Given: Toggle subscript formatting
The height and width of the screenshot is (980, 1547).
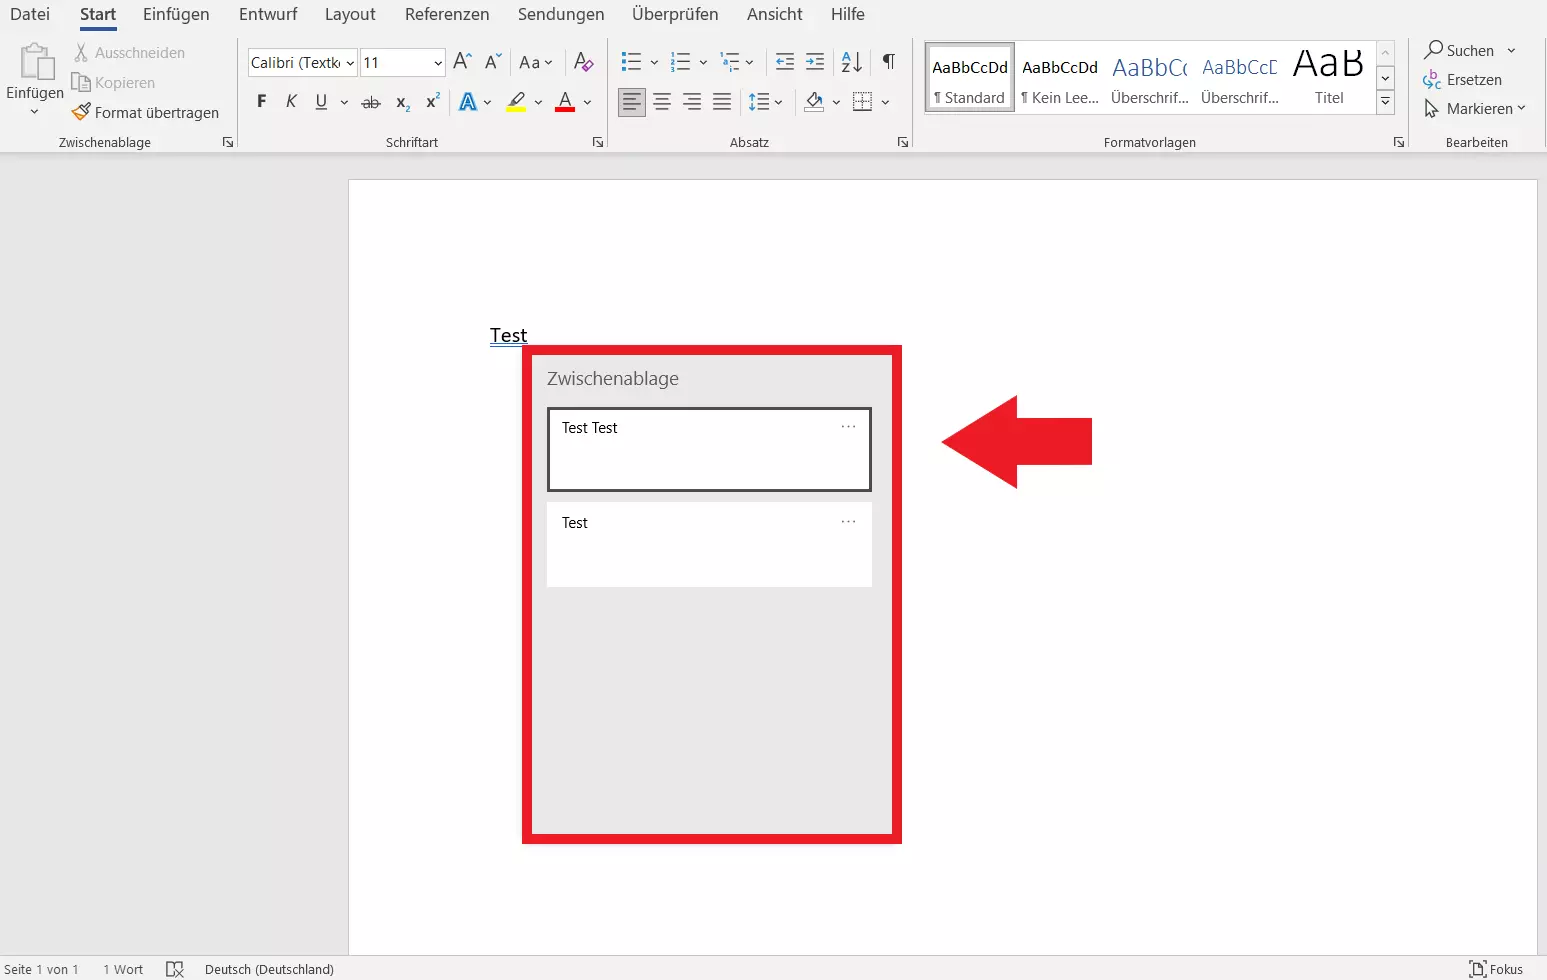Looking at the screenshot, I should (x=402, y=102).
